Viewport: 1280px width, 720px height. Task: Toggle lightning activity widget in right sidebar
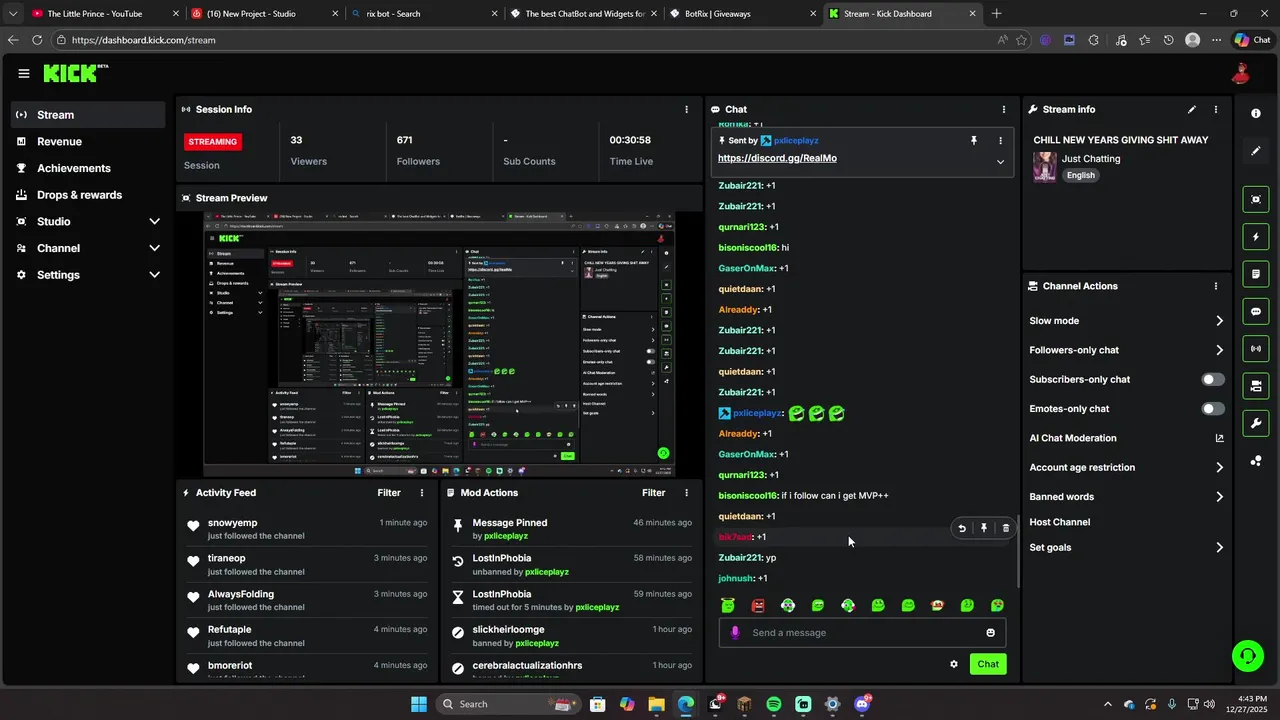click(x=1256, y=237)
